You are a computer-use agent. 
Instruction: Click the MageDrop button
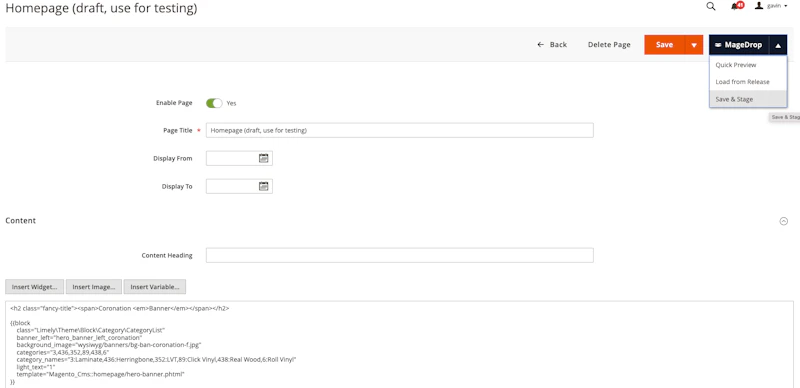[x=739, y=45]
